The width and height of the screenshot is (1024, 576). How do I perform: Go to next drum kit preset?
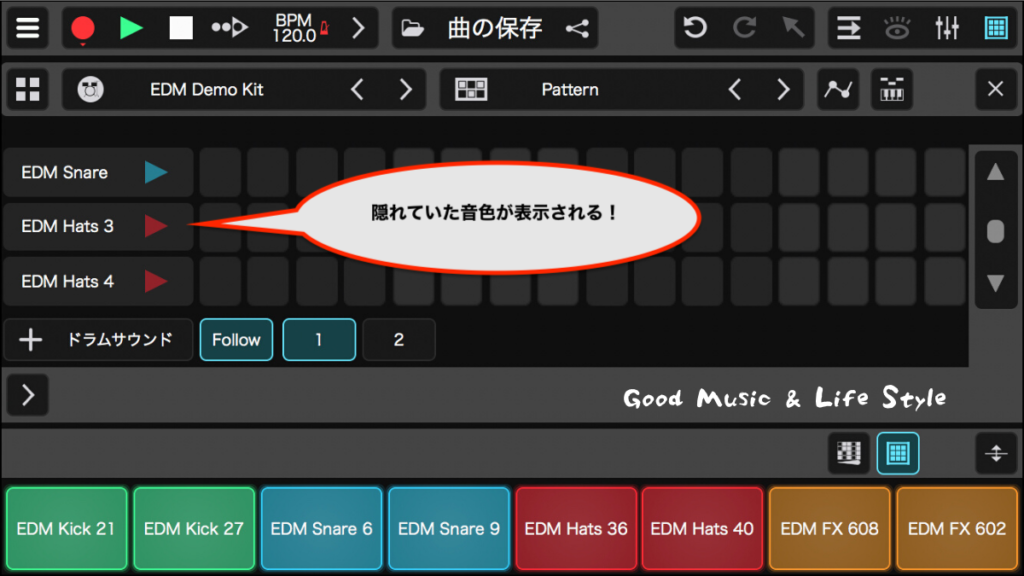click(406, 89)
